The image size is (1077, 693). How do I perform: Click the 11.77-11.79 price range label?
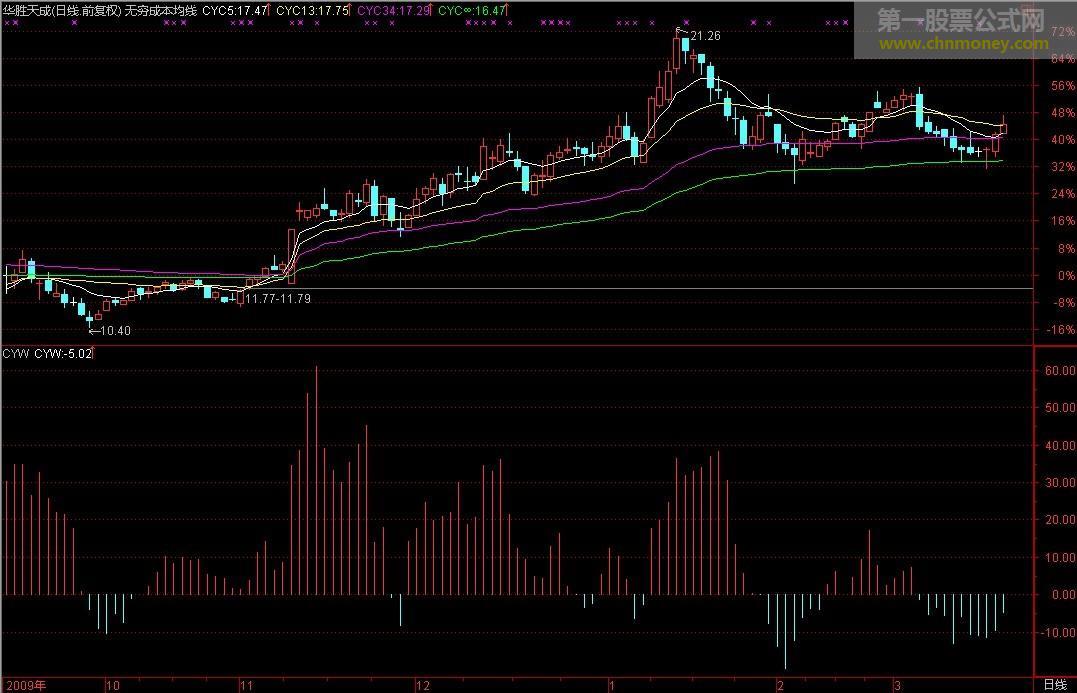(x=278, y=299)
